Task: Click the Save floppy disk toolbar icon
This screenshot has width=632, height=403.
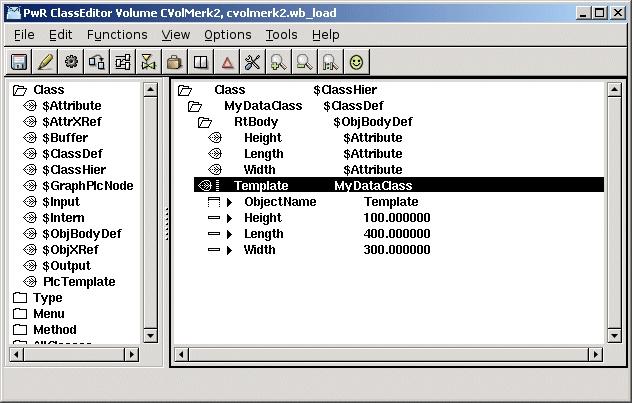Action: point(19,62)
